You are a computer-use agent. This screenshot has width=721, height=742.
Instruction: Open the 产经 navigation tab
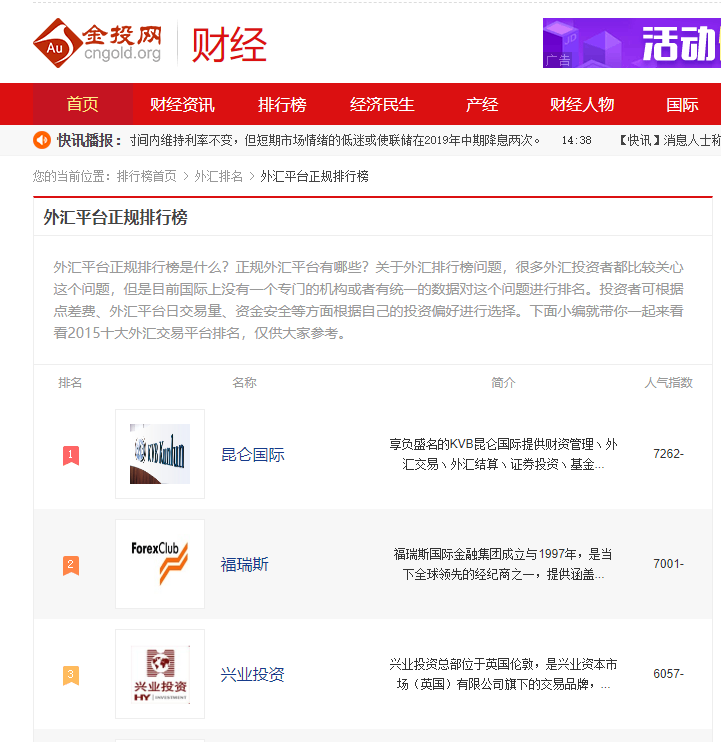coord(482,104)
